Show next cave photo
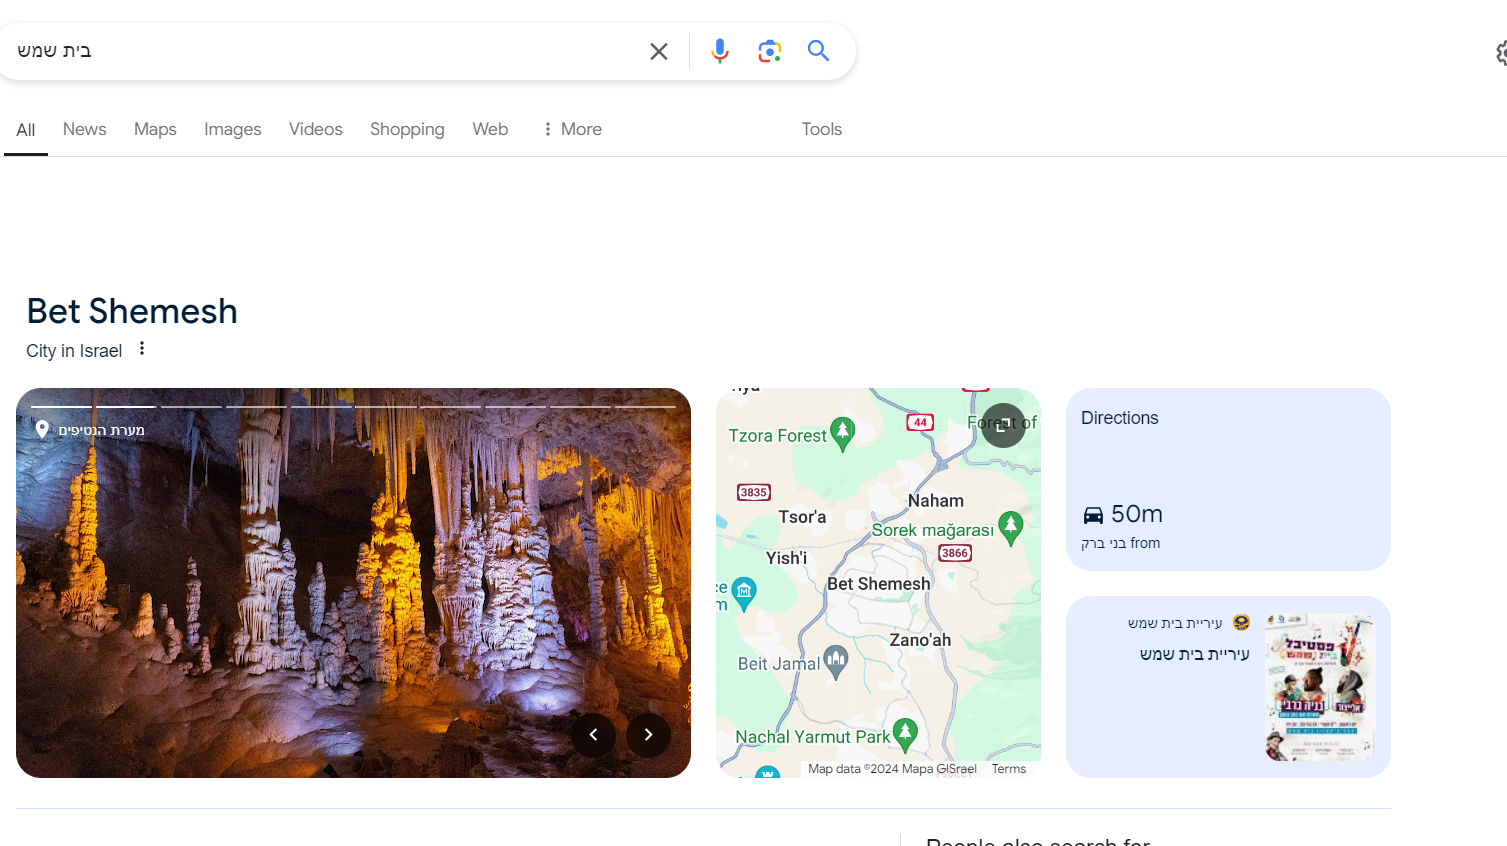The width and height of the screenshot is (1507, 846). tap(648, 735)
